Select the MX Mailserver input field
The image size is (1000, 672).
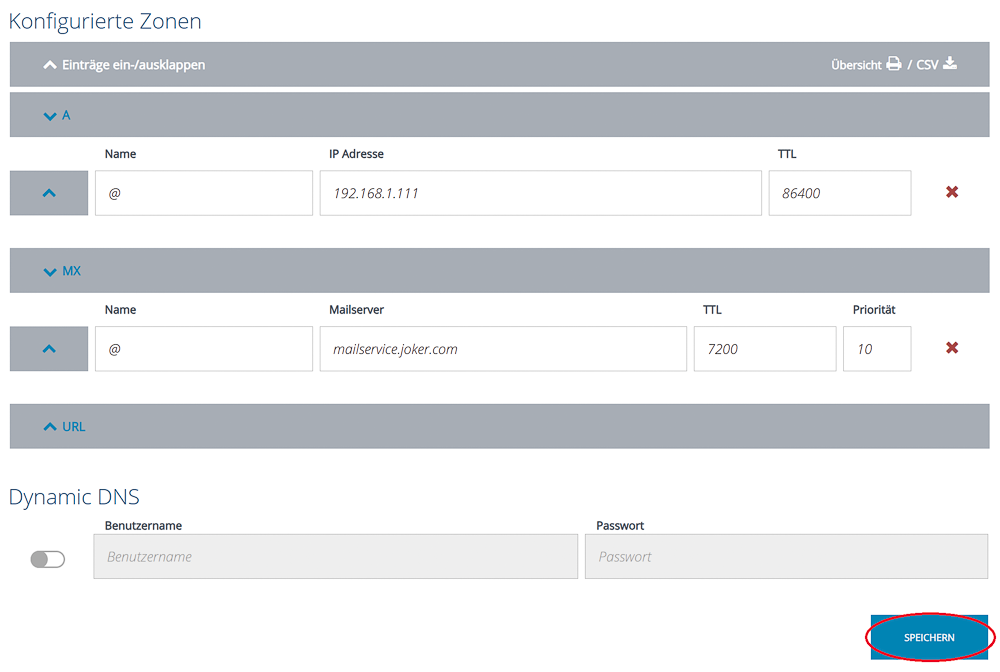tap(502, 349)
